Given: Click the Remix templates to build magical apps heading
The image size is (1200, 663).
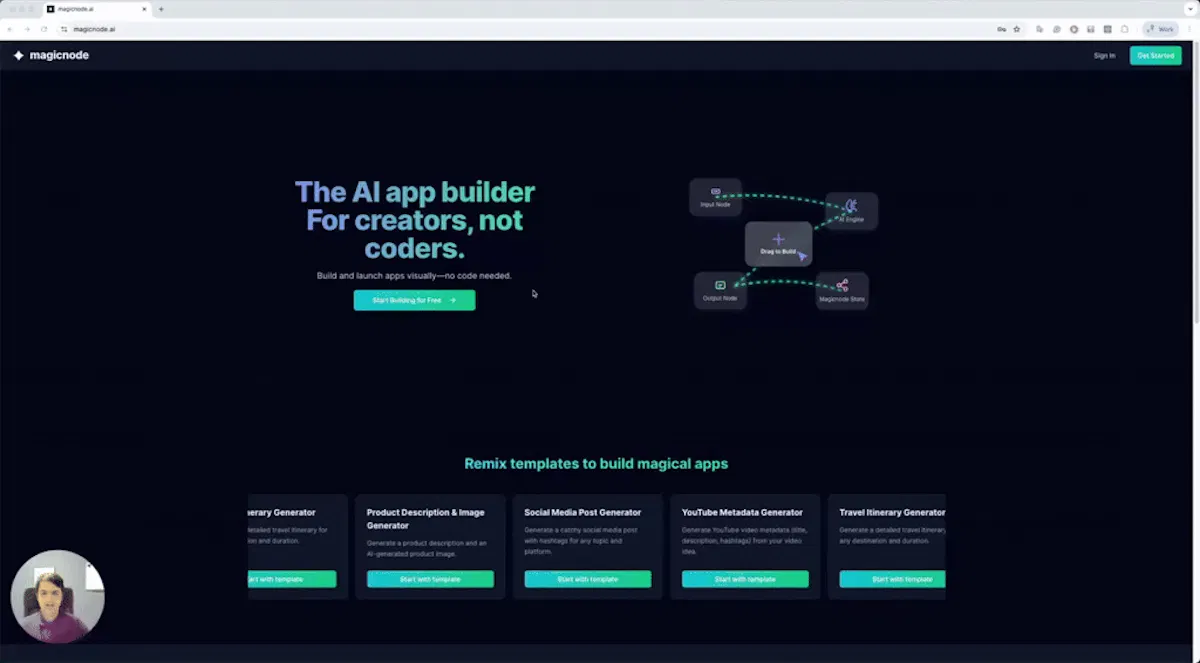Looking at the screenshot, I should click(x=596, y=464).
